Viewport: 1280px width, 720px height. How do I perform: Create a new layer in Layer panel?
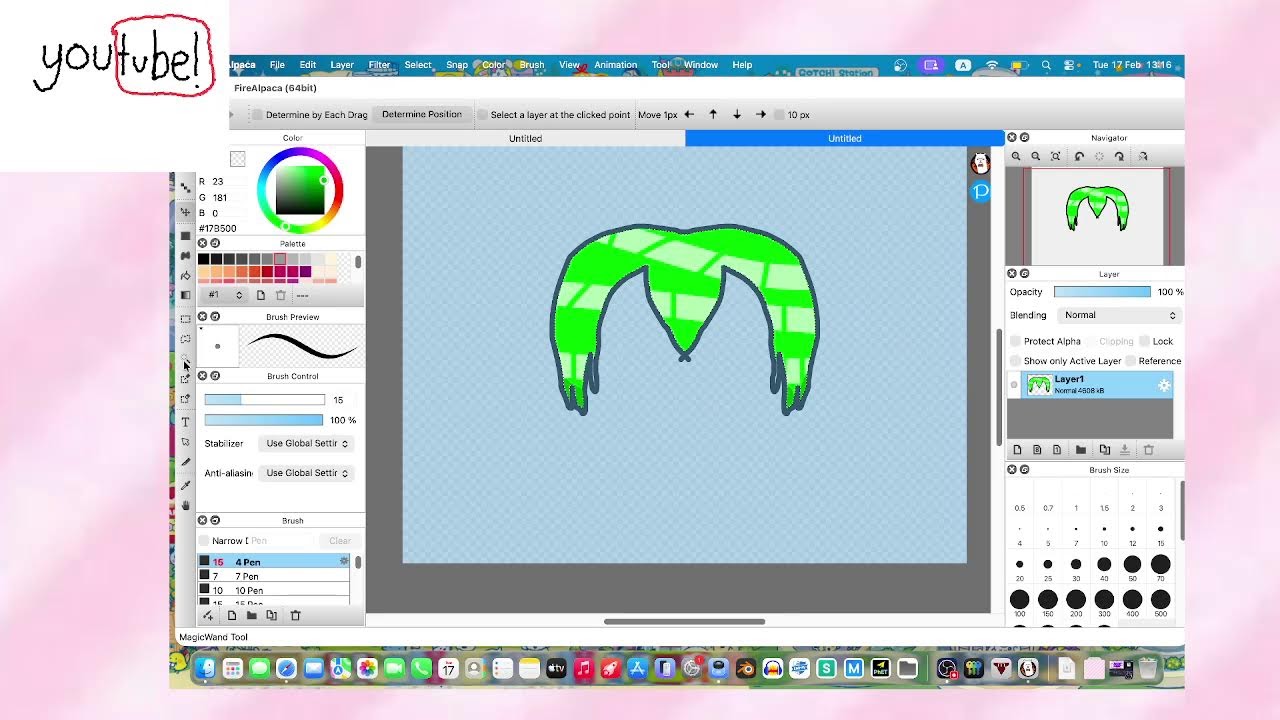click(x=1017, y=450)
